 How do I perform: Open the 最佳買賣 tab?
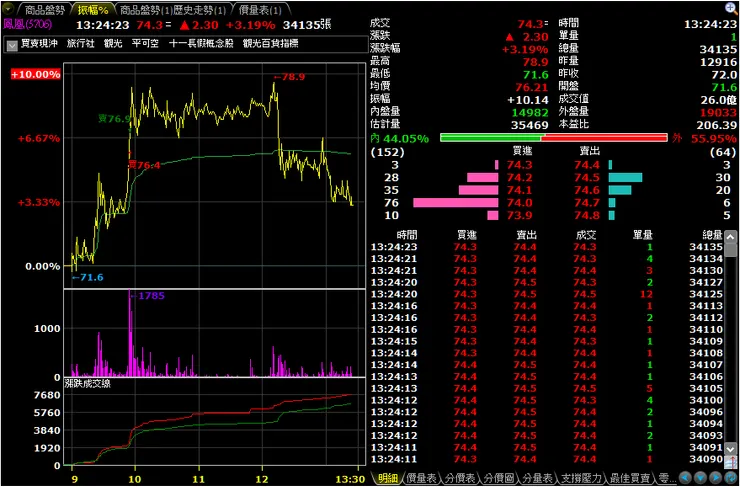(x=630, y=478)
